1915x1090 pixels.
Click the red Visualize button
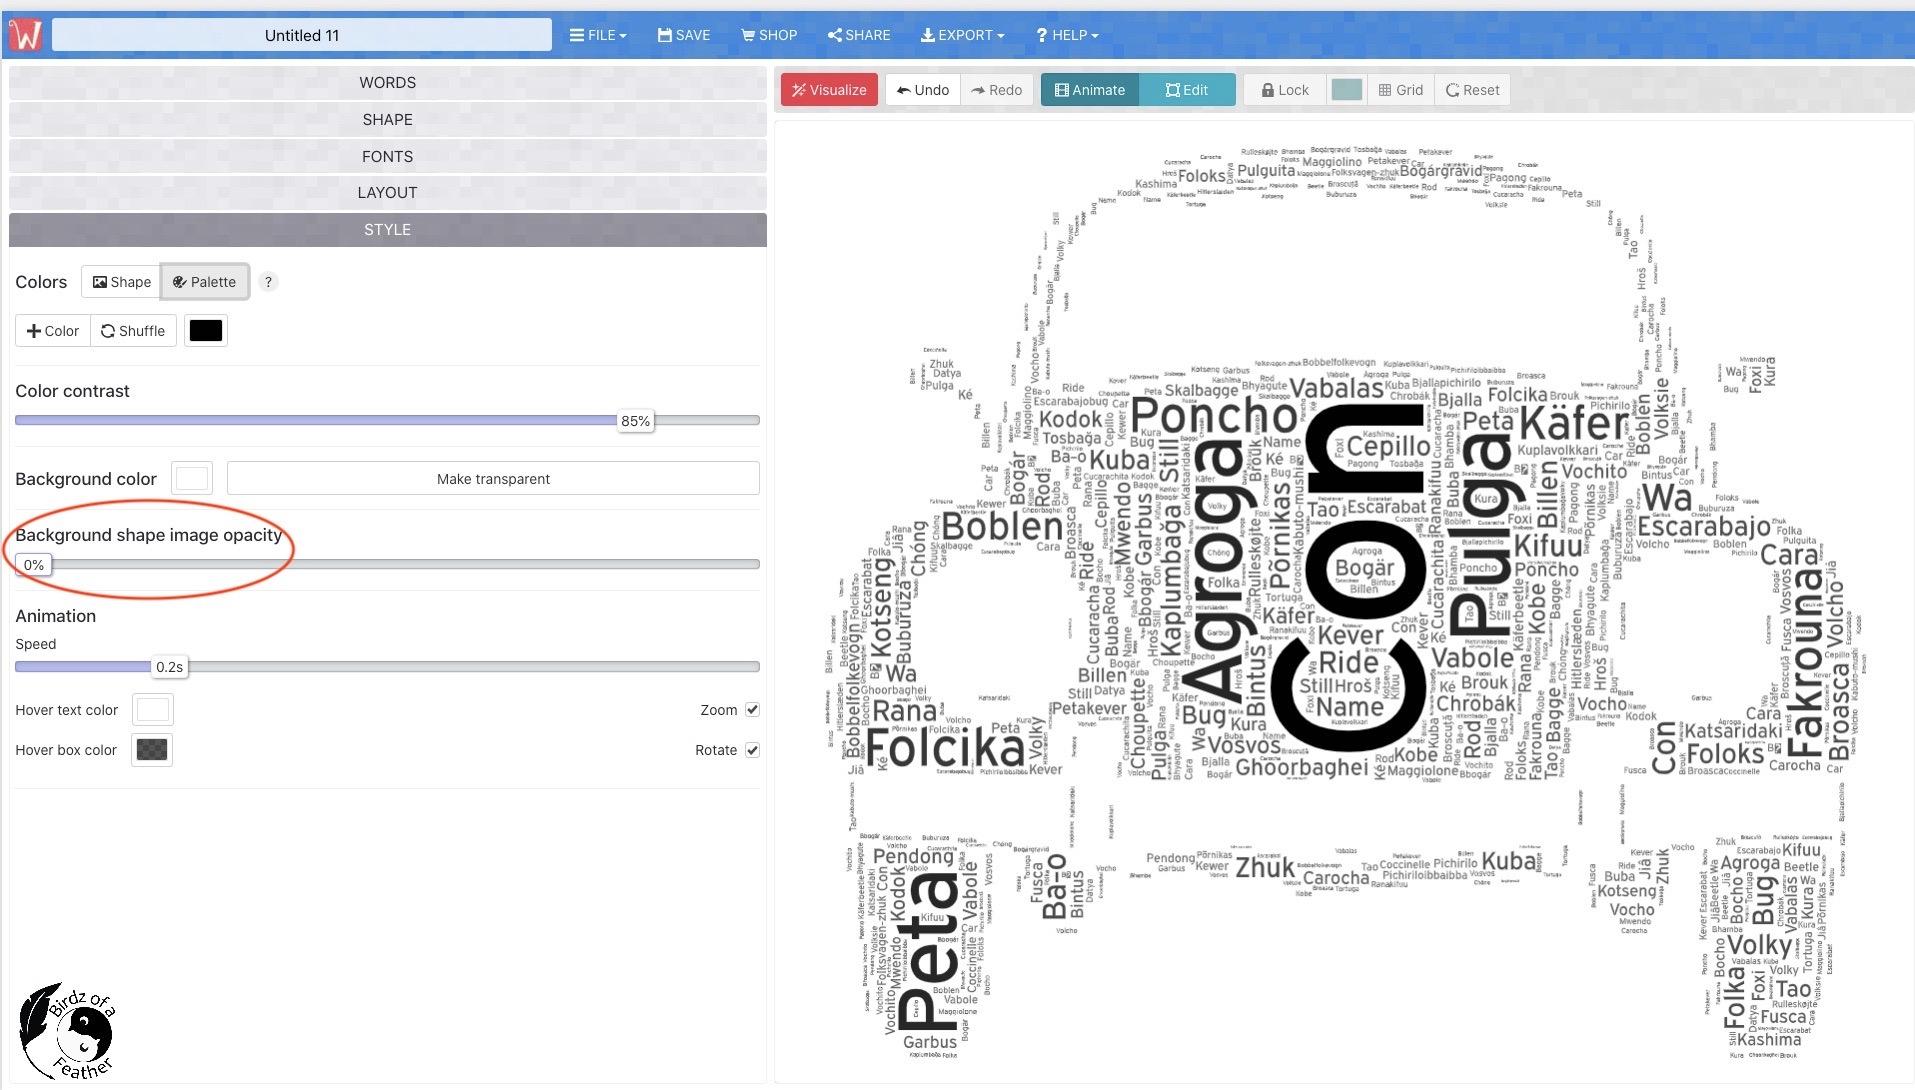pyautogui.click(x=829, y=90)
